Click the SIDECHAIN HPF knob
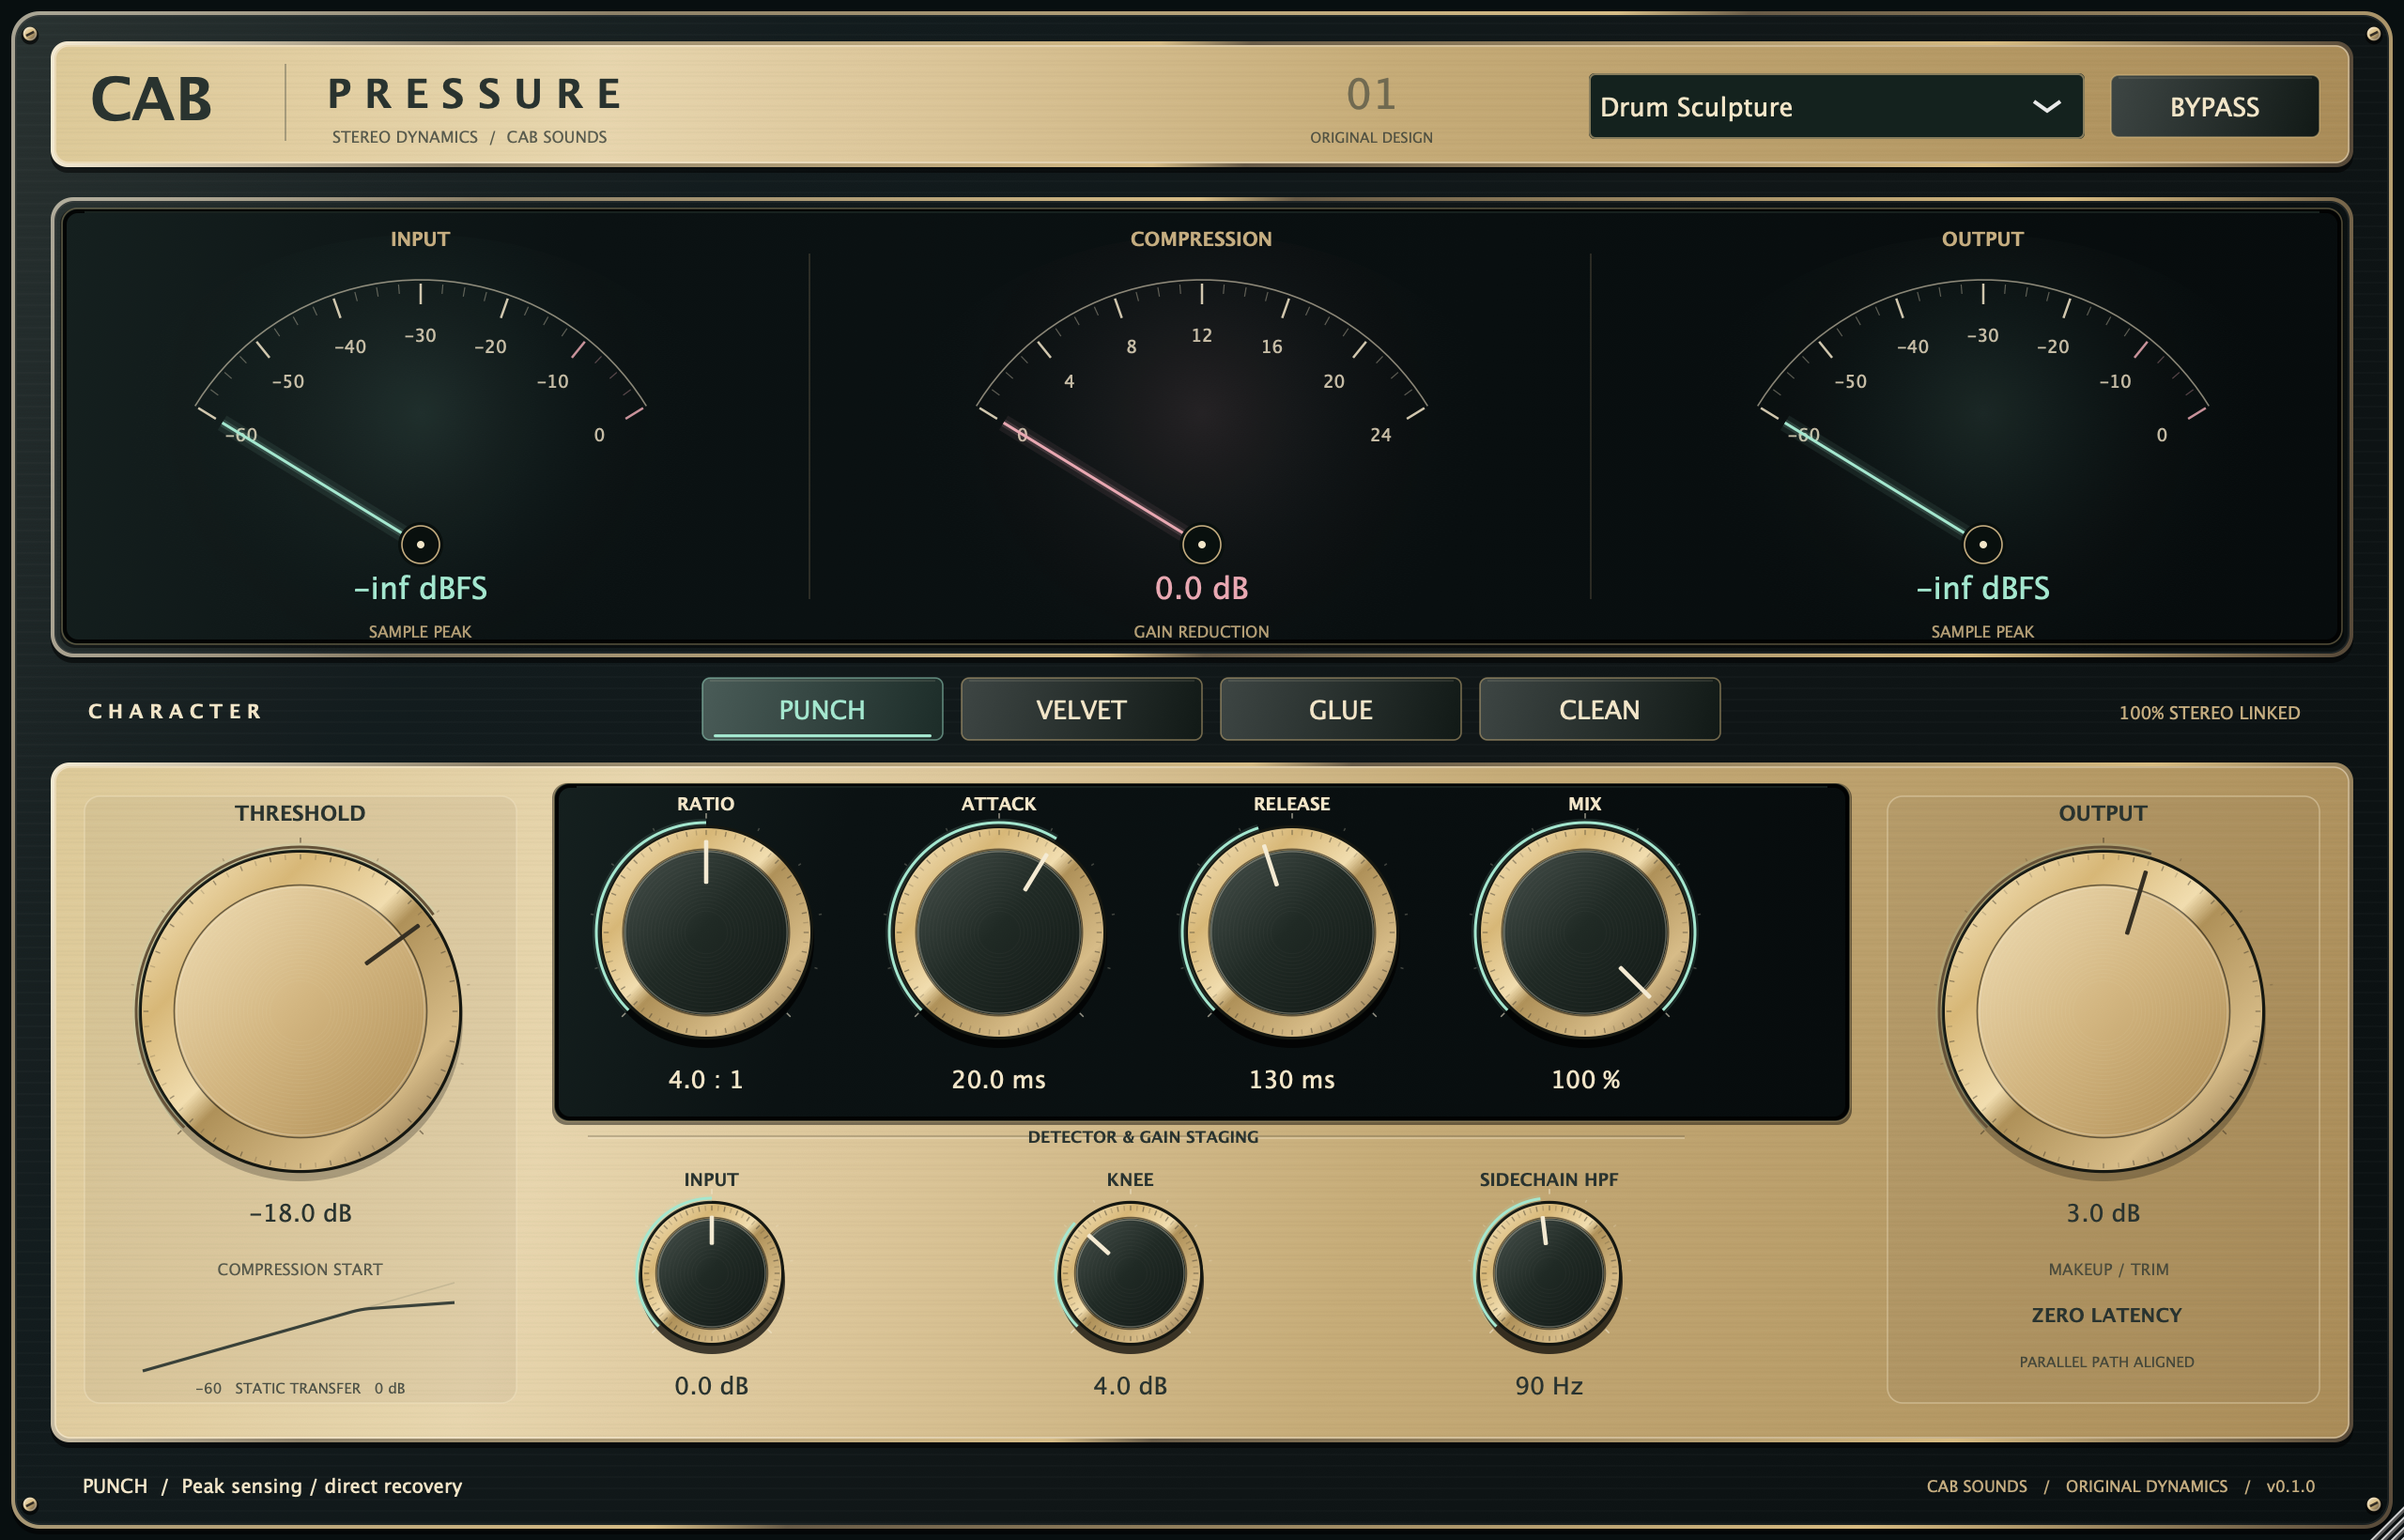Viewport: 2404px width, 1540px height. [1548, 1273]
